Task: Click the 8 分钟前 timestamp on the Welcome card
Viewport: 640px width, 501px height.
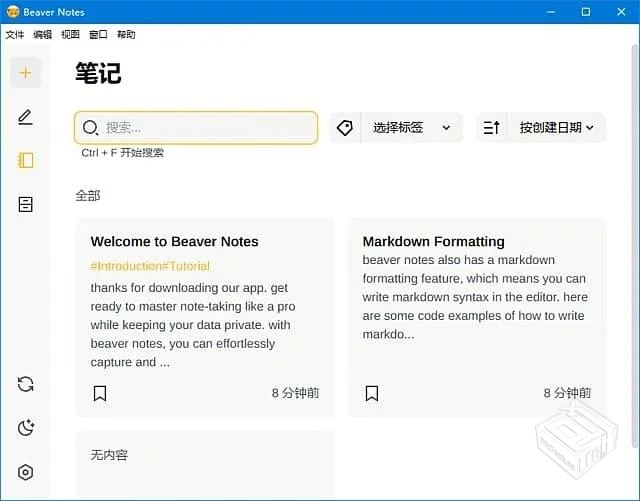Action: pos(296,393)
